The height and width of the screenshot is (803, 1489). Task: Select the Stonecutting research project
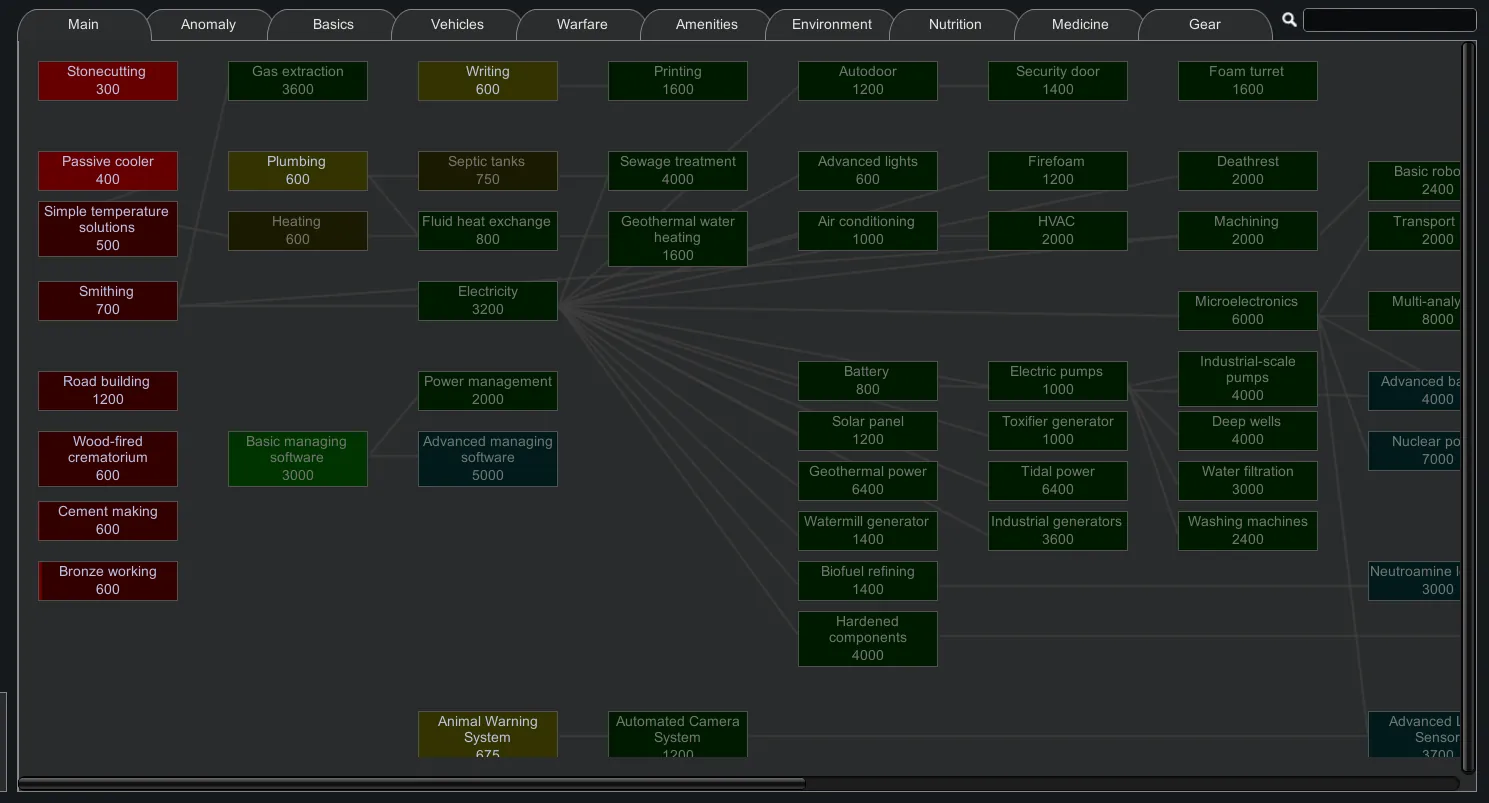pyautogui.click(x=108, y=81)
